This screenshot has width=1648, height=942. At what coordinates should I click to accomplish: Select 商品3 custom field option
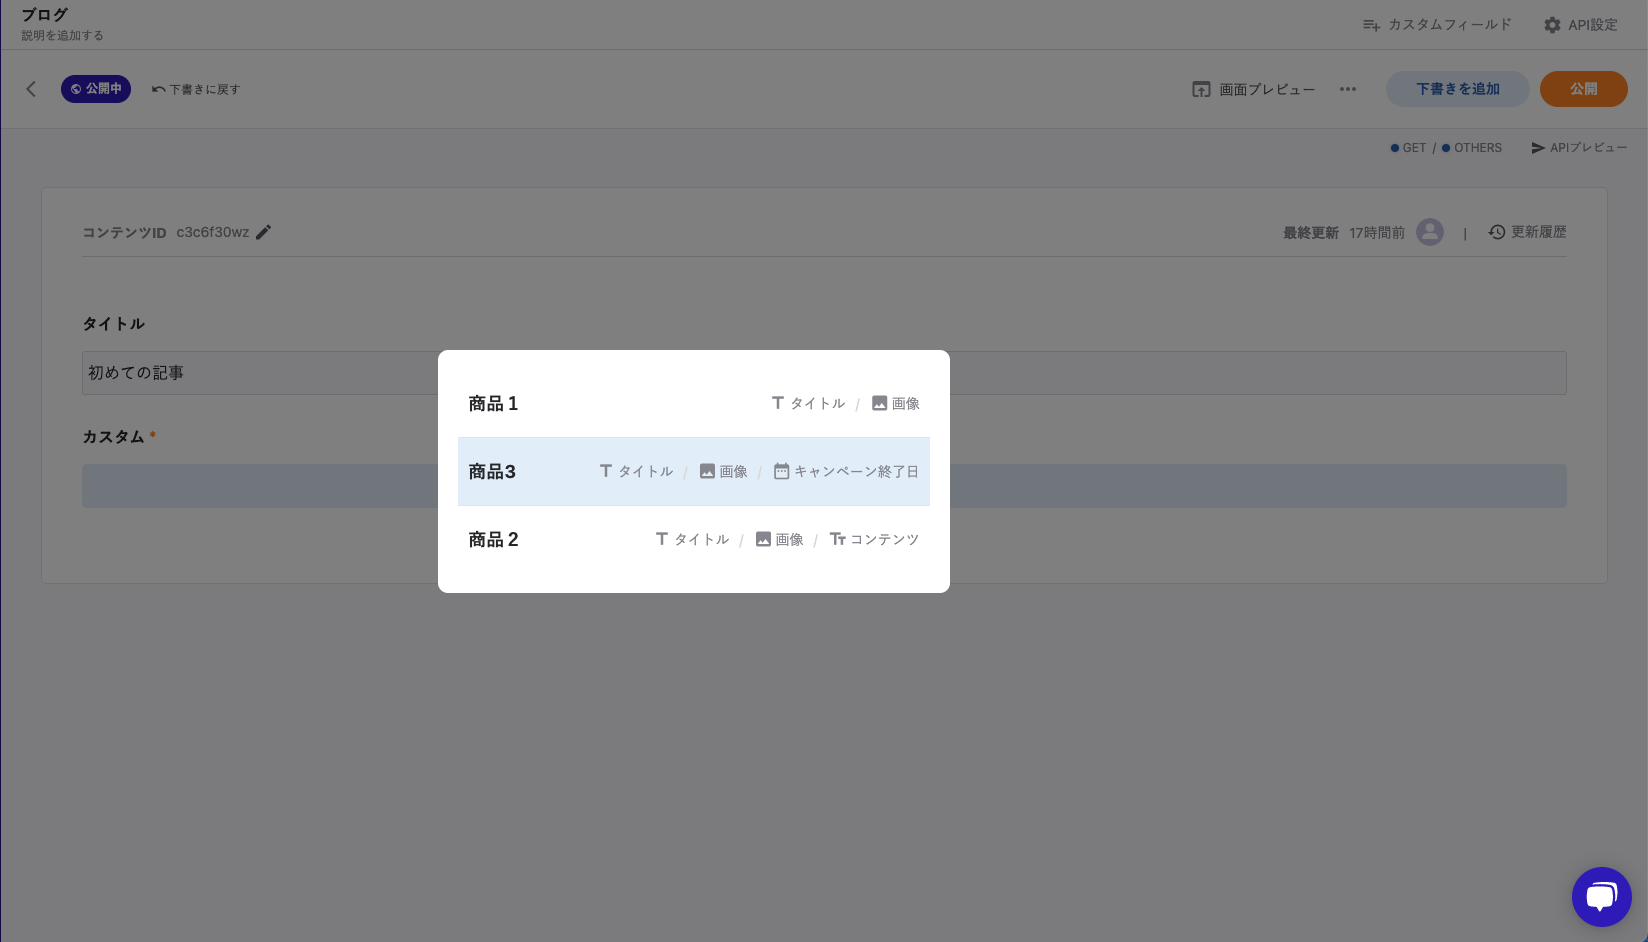693,471
